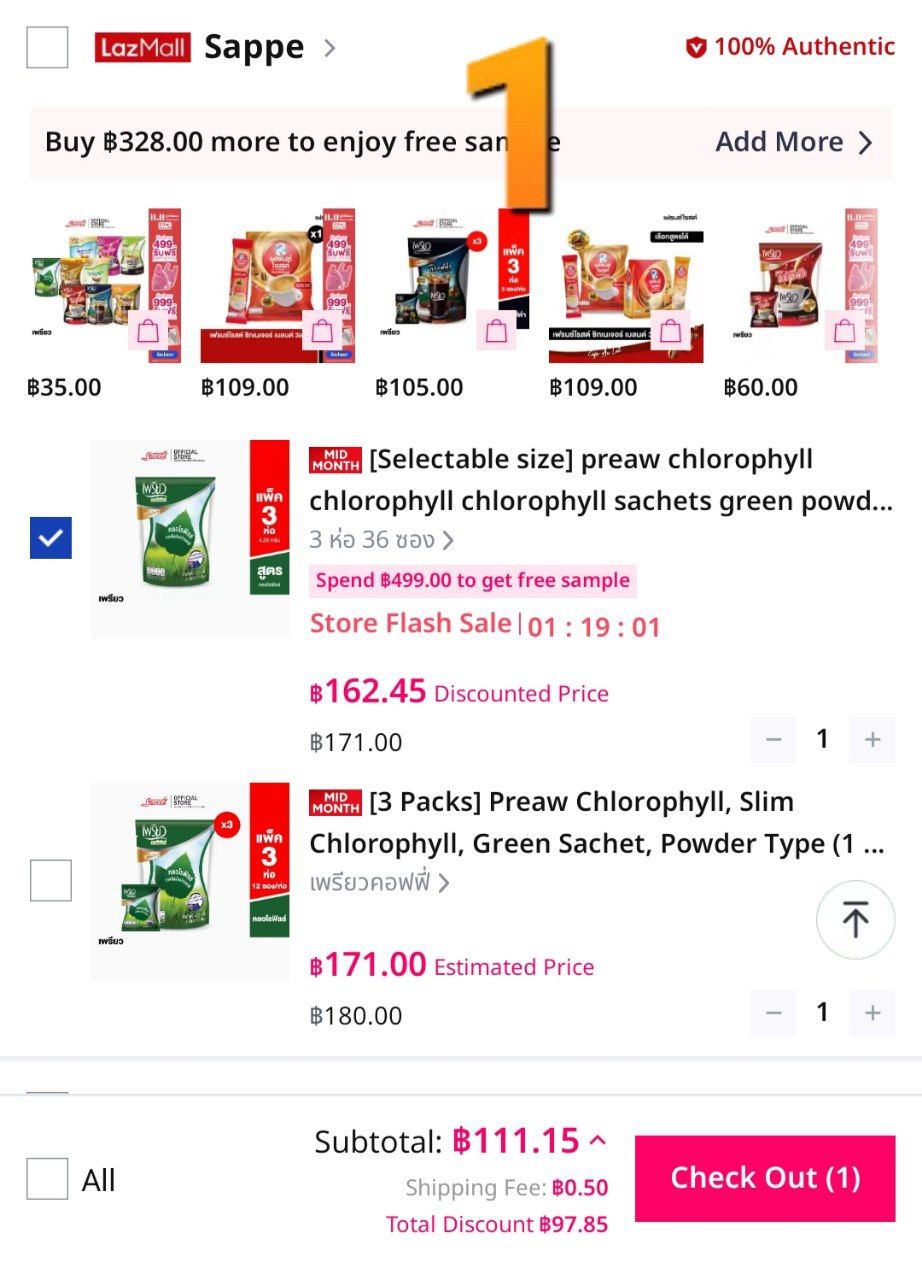Tap bag icon on the ฿60.00 product
The width and height of the screenshot is (922, 1280).
pyautogui.click(x=845, y=331)
